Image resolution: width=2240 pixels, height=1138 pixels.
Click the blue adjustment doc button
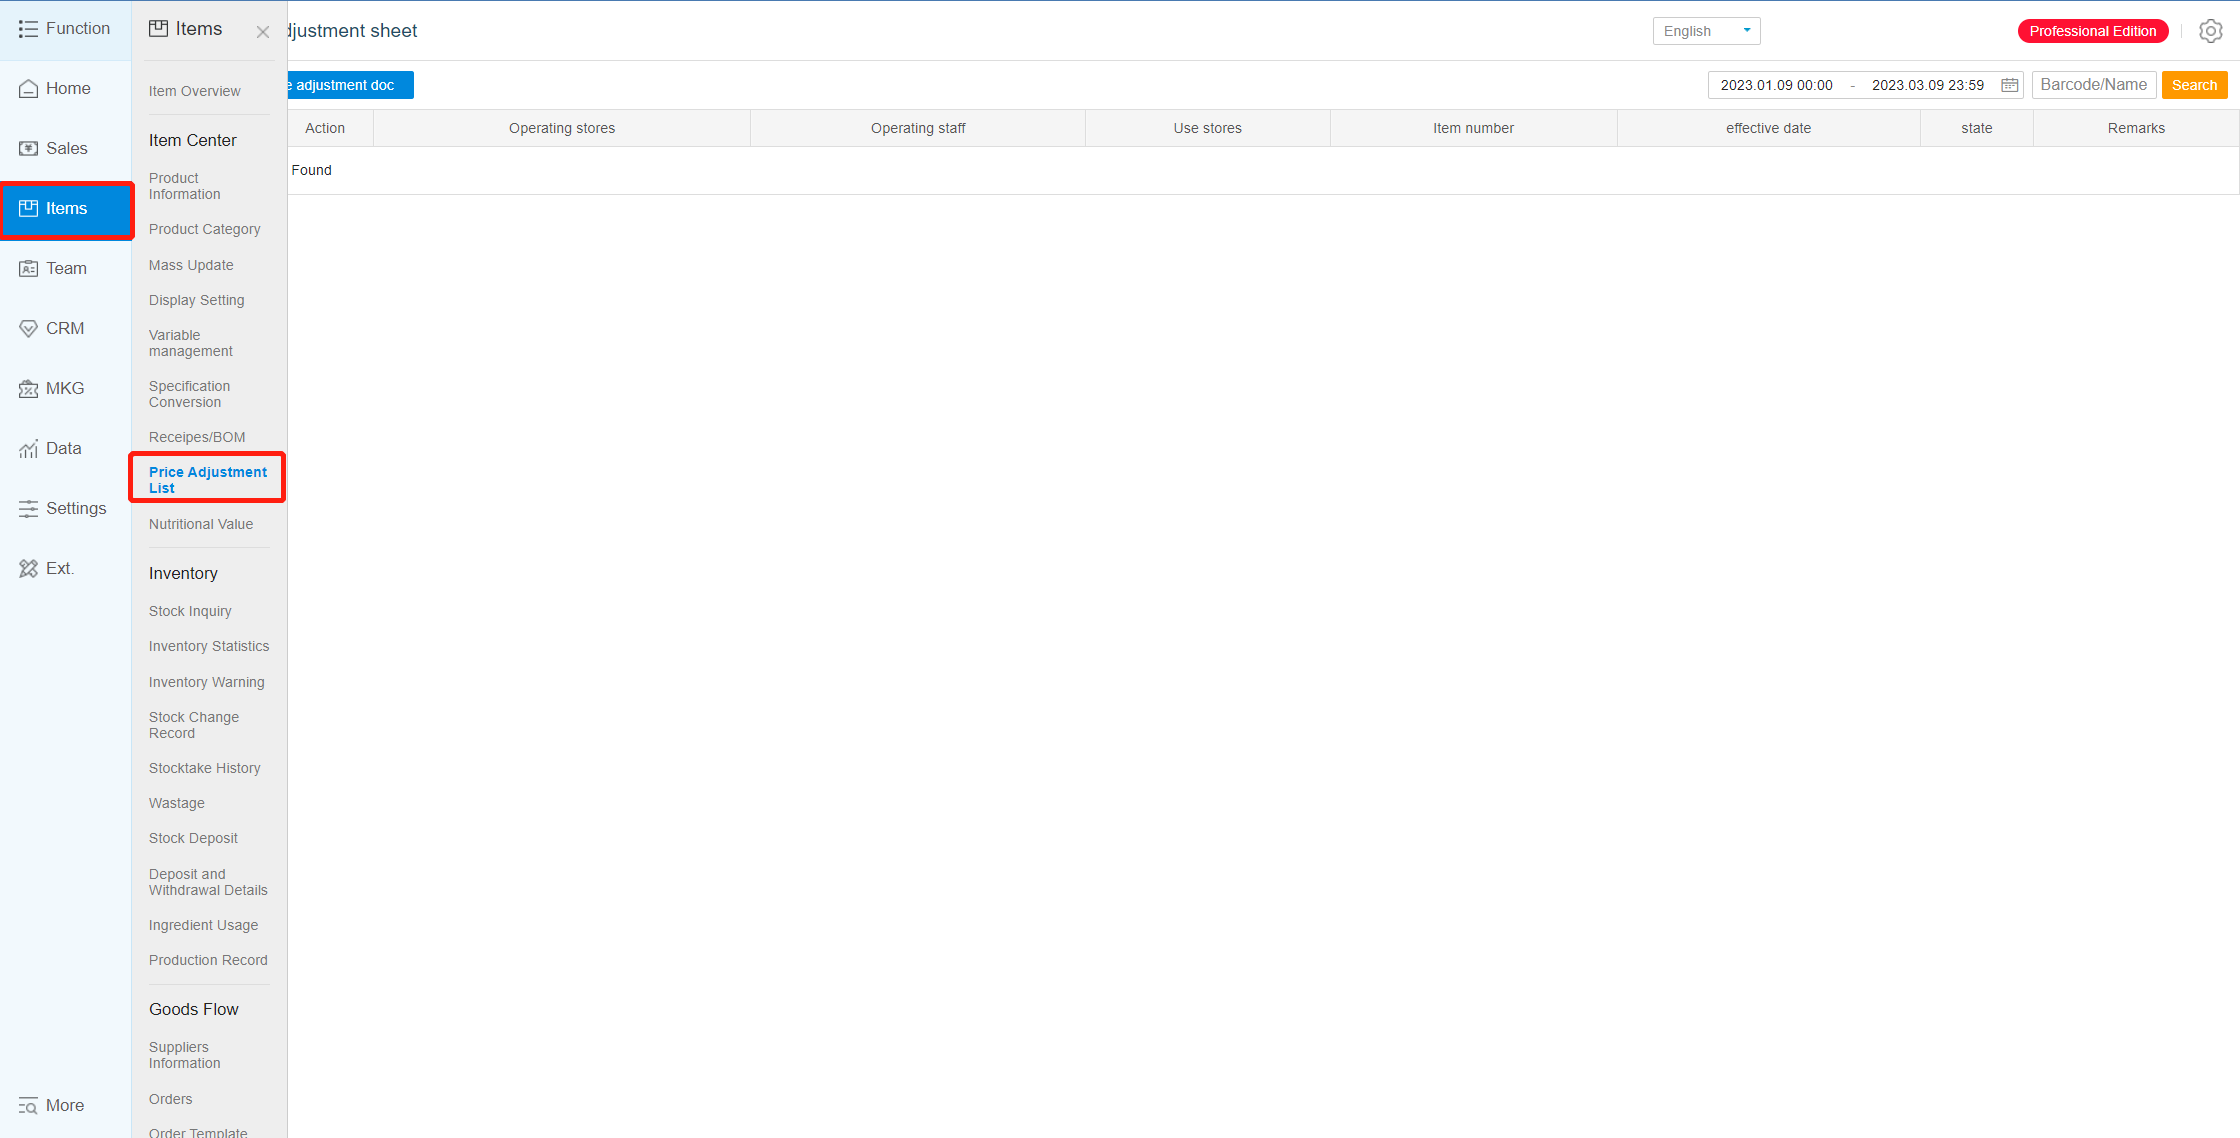coord(350,85)
